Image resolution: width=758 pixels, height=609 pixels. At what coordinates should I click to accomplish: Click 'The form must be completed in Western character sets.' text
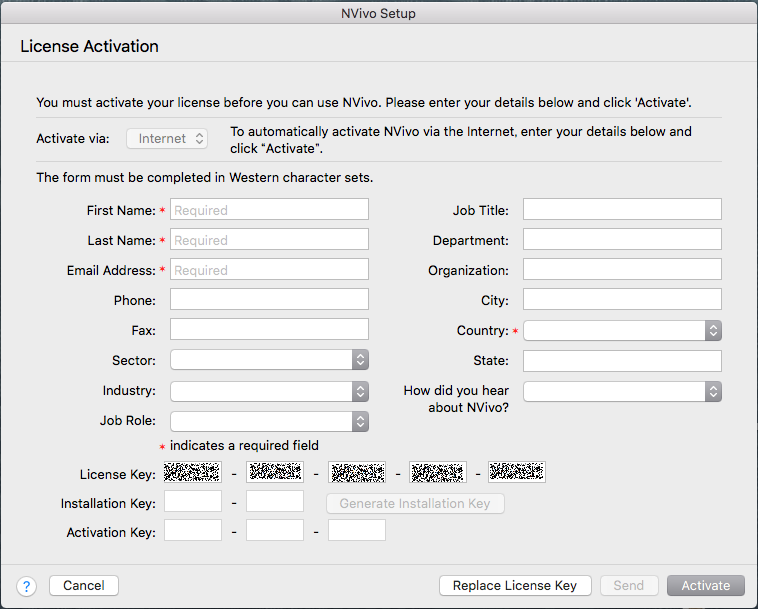click(204, 177)
